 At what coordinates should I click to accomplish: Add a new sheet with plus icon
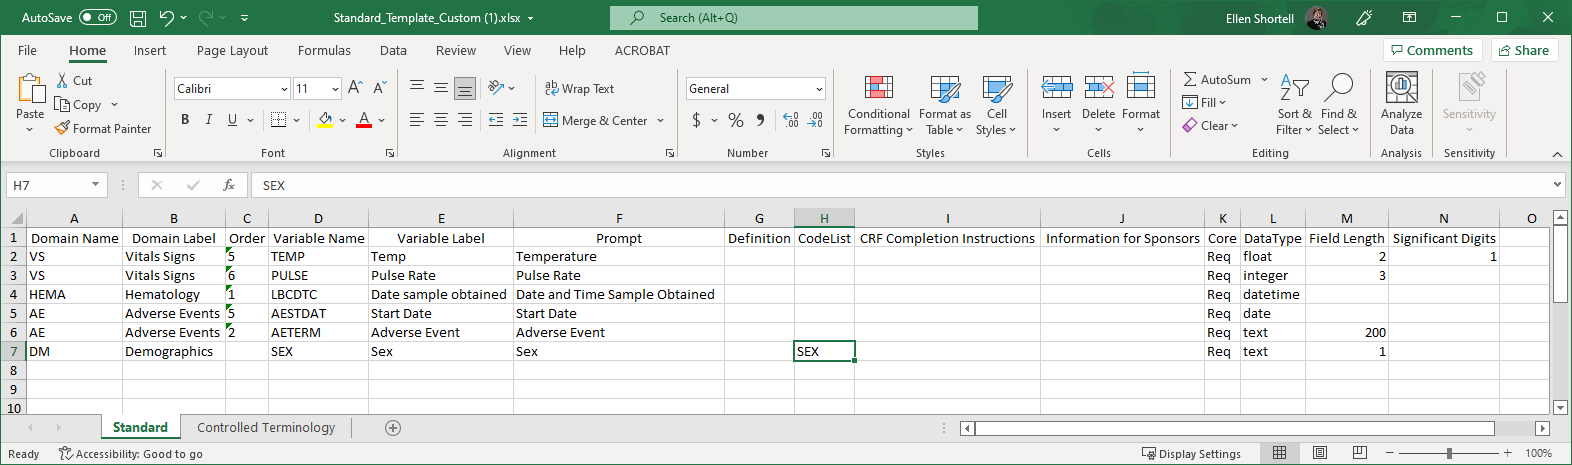point(393,428)
